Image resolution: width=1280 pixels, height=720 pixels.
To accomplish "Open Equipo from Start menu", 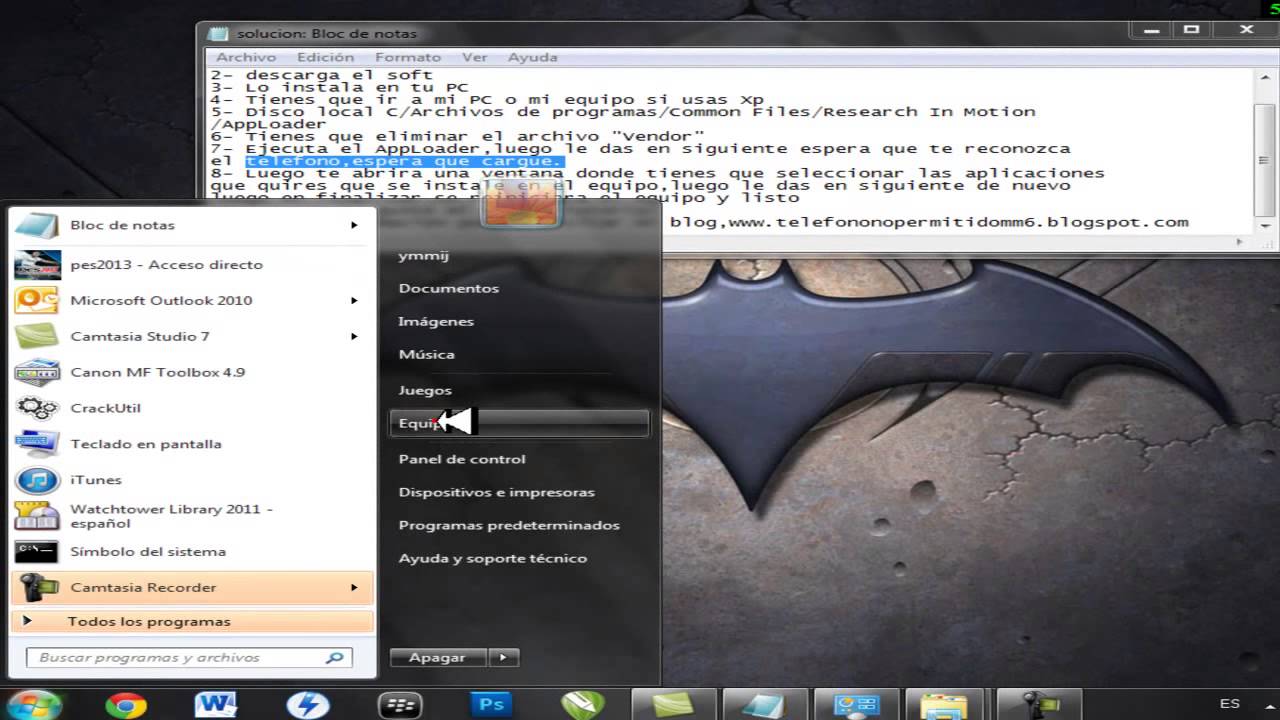I will click(x=519, y=423).
